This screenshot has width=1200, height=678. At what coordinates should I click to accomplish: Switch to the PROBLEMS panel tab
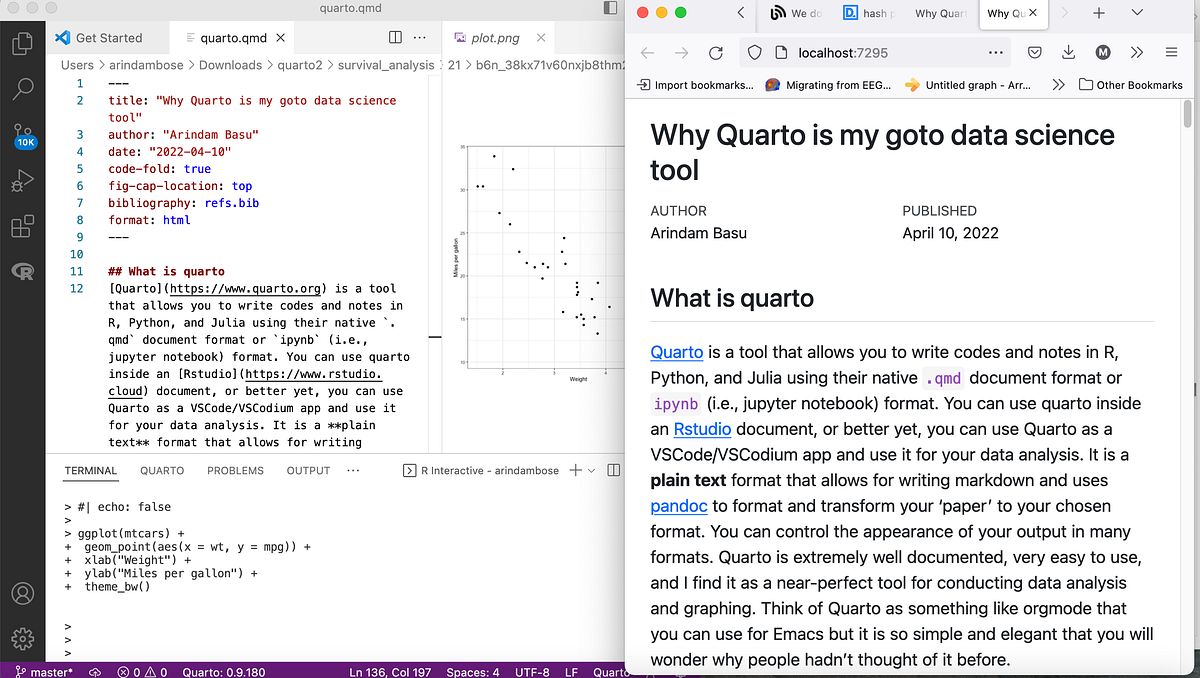(x=235, y=470)
